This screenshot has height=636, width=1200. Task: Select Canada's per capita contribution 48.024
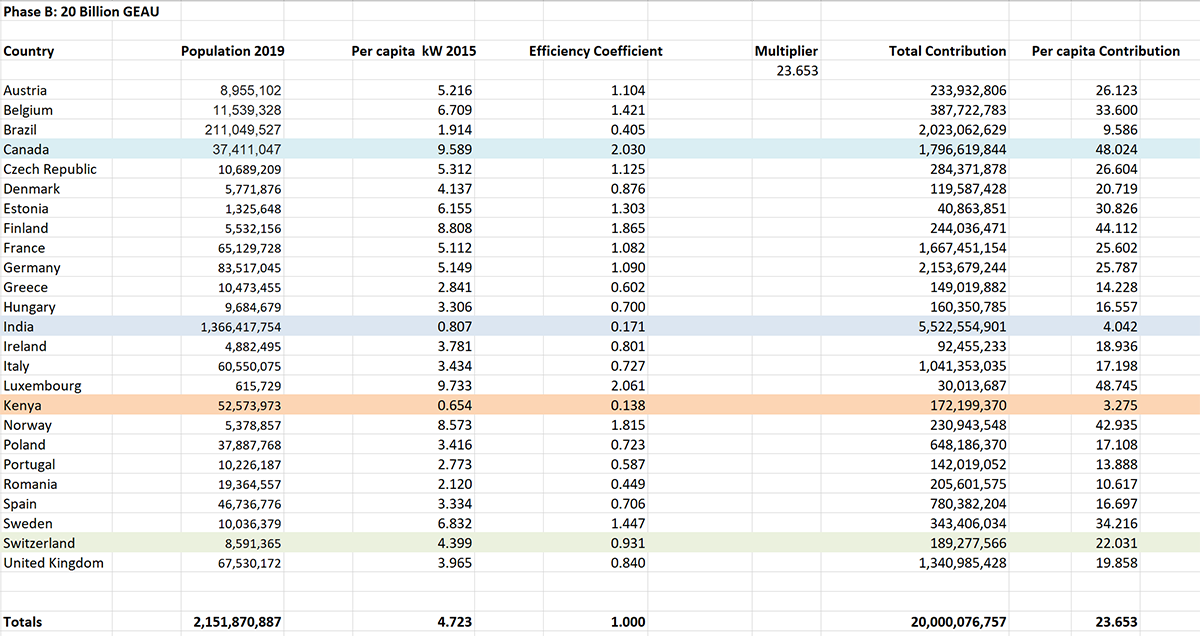click(1116, 149)
